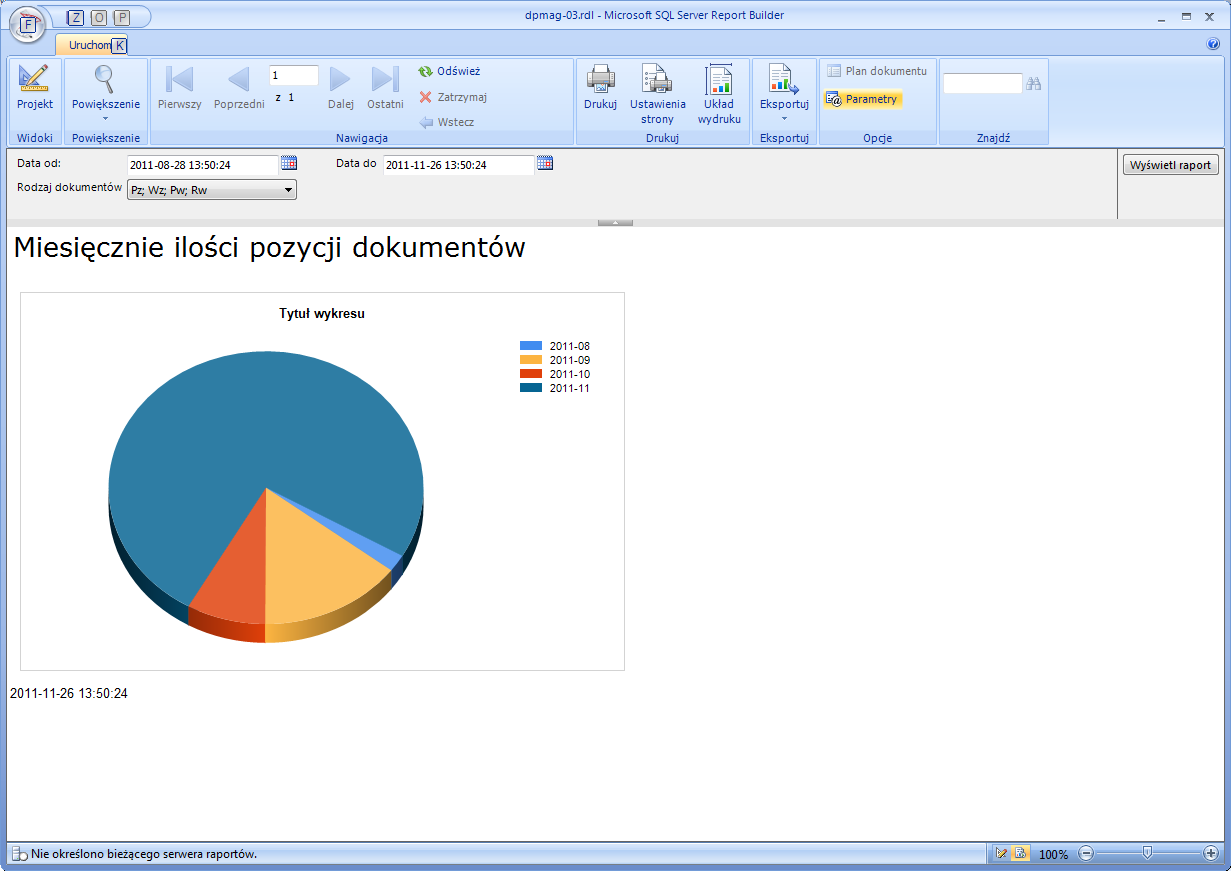Screen dimensions: 1231x871
Task: Maximize the Report Builder window
Action: coord(1186,17)
